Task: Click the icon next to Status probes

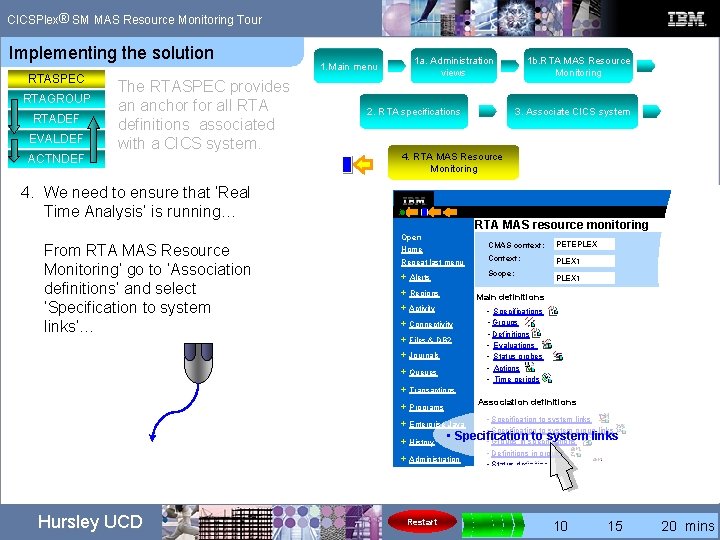Action: click(558, 356)
